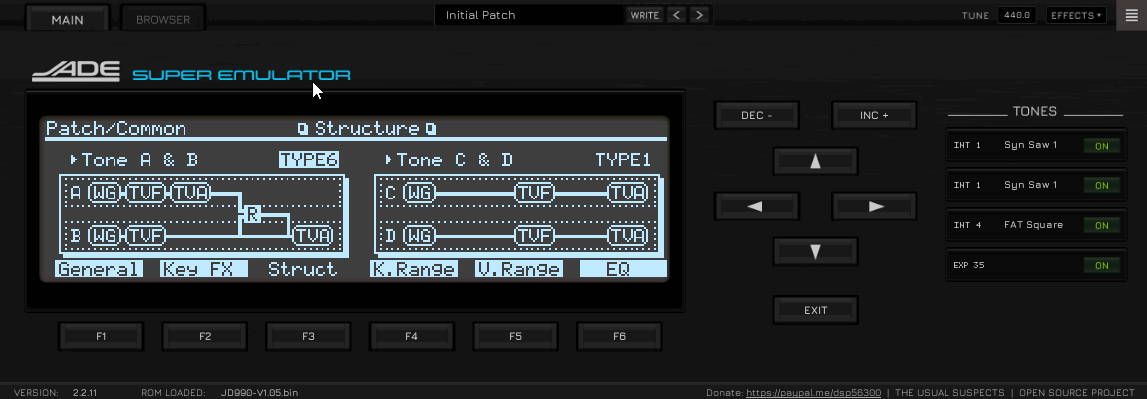Open the Struct LCD page
The width and height of the screenshot is (1147, 399).
pyautogui.click(x=302, y=269)
